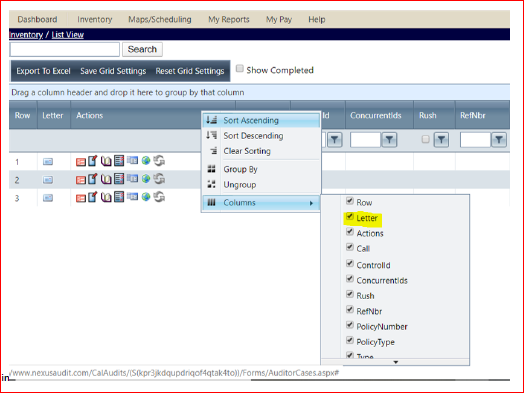
Task: Click the letter envelope icon in row 3
Action: [48, 198]
